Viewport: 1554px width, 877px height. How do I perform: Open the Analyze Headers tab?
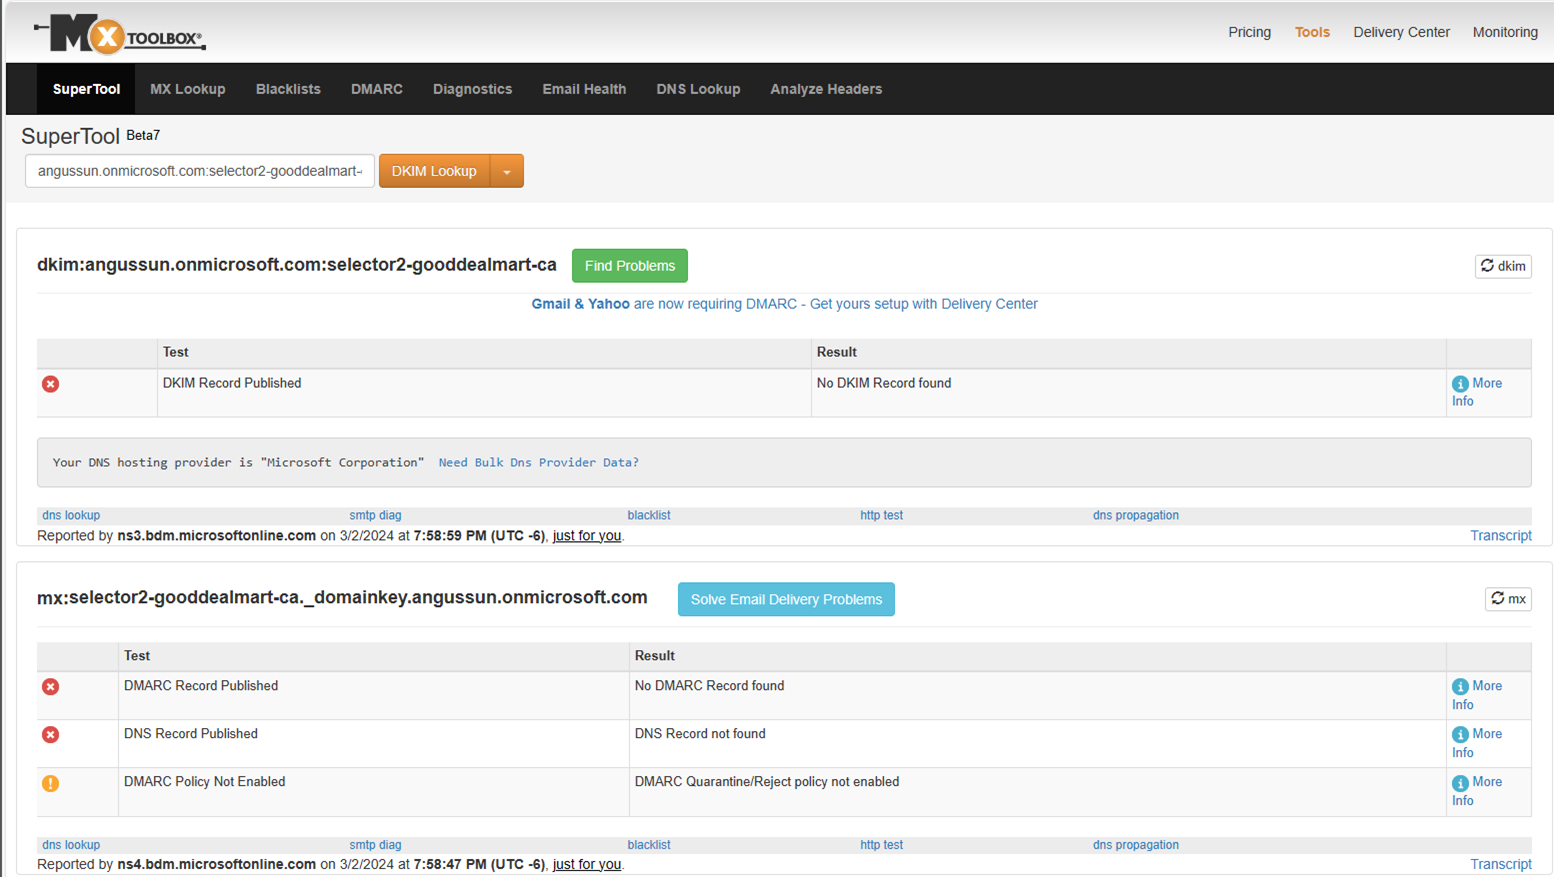[826, 89]
